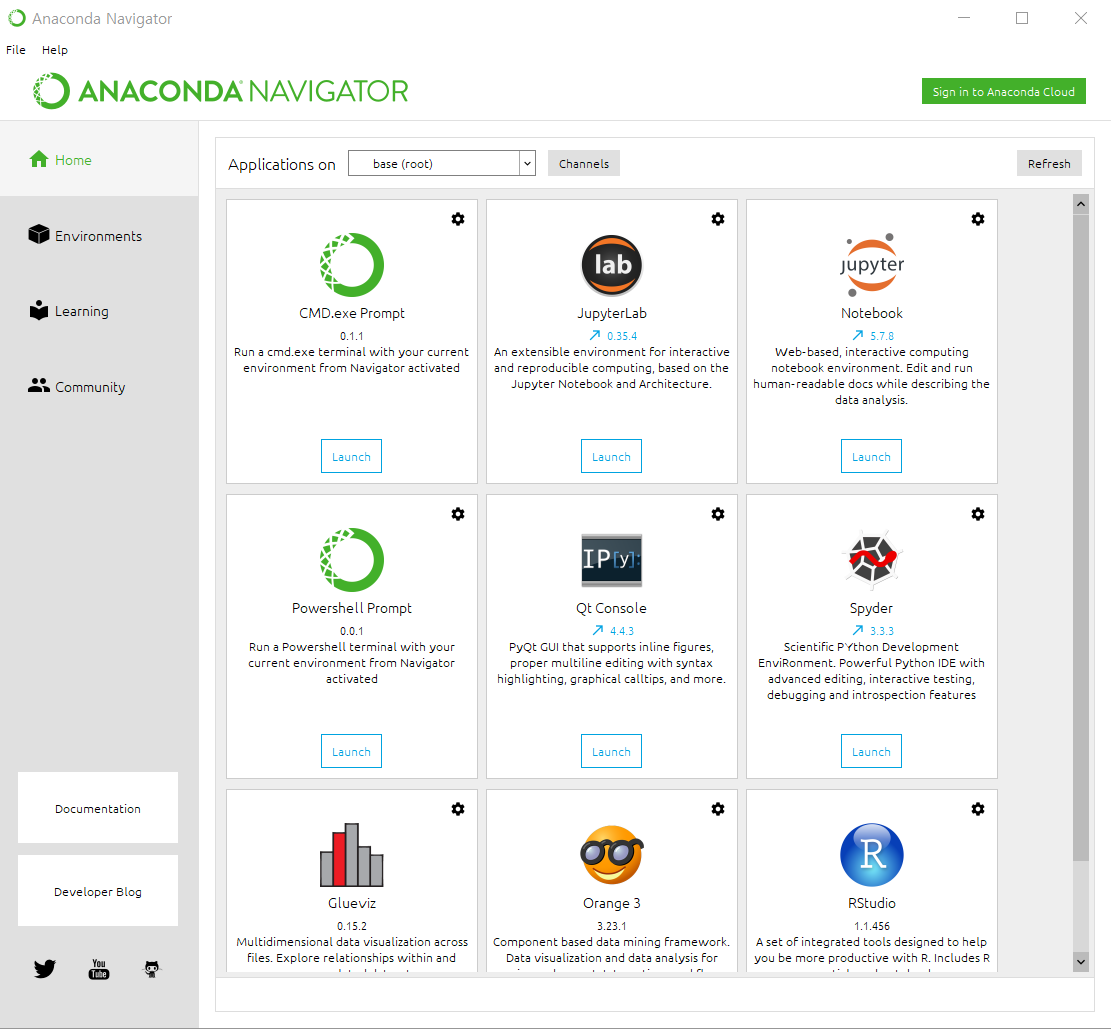Launch Qt Console

(x=611, y=751)
